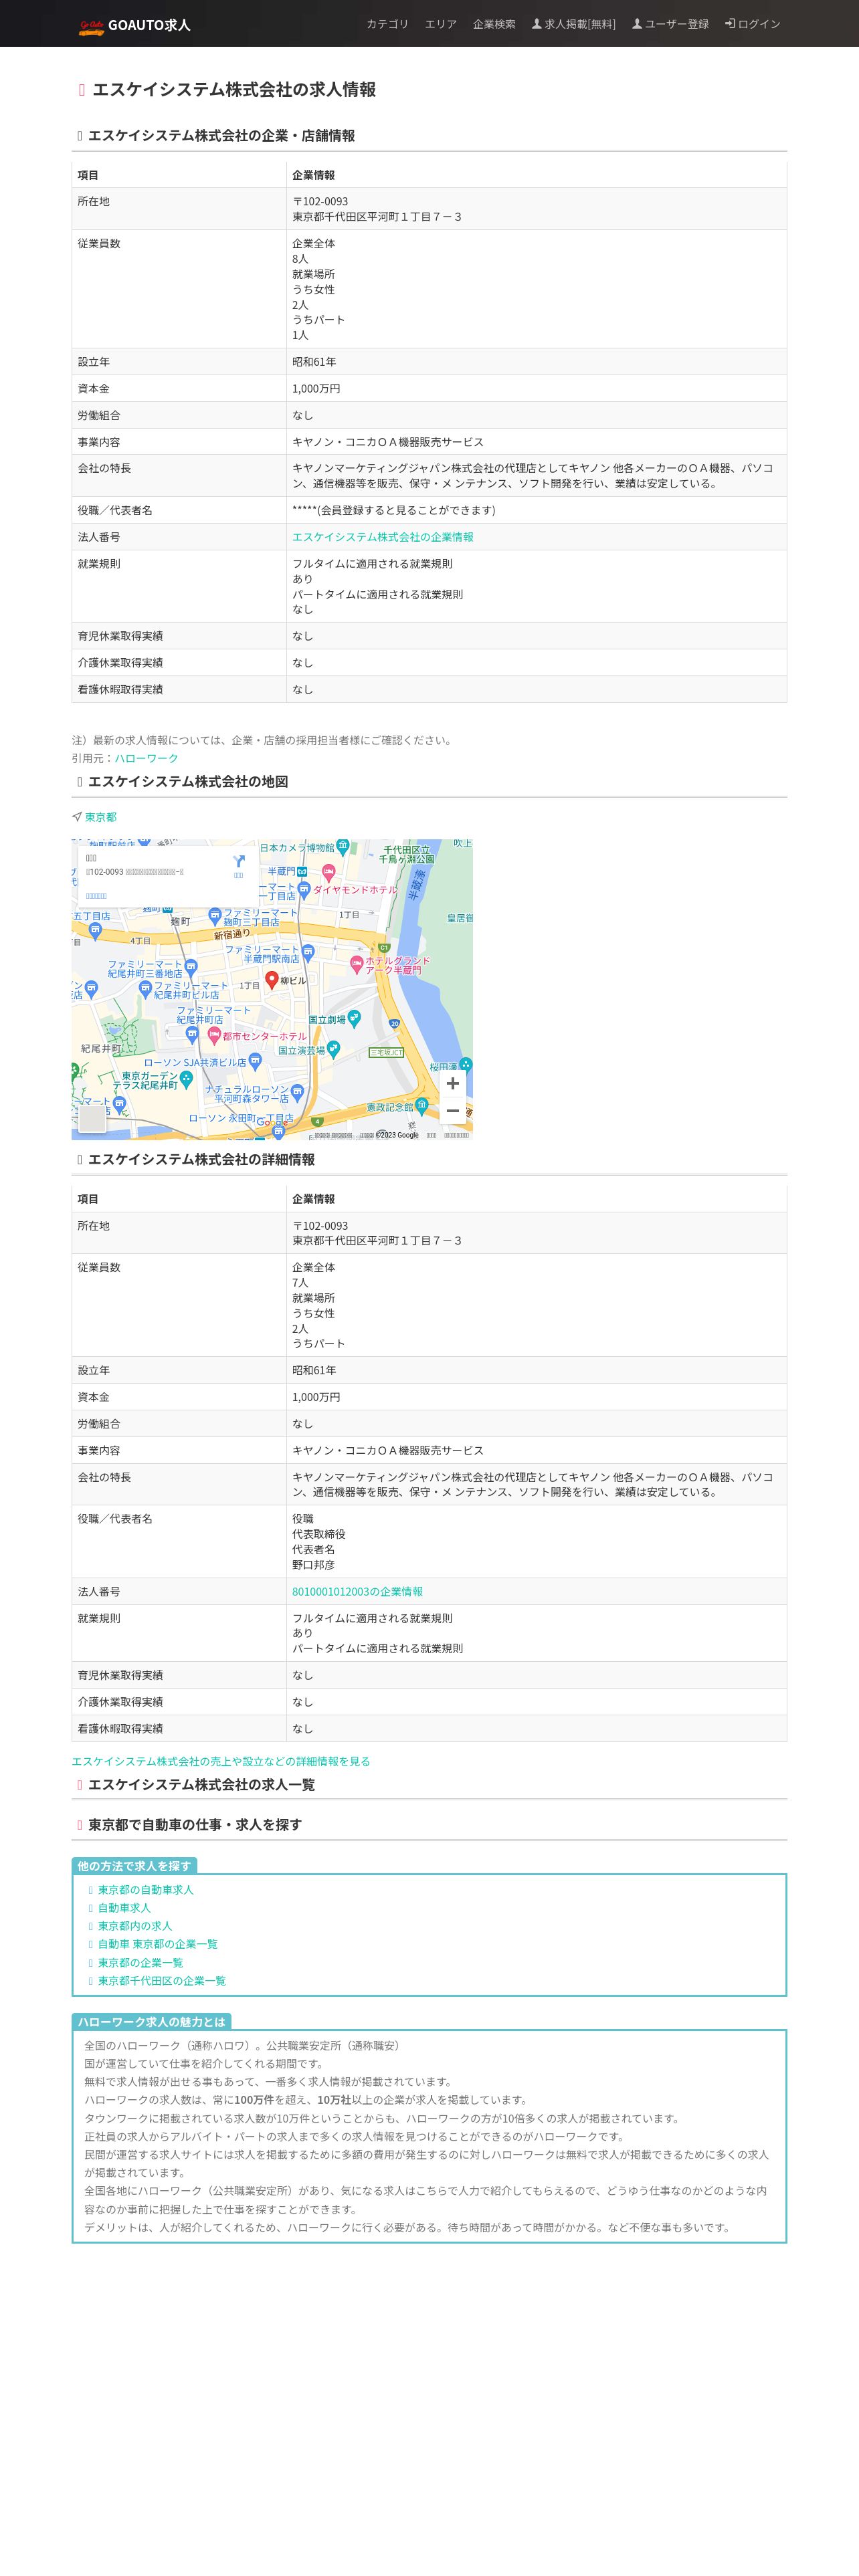Open the エリア menu

[440, 24]
